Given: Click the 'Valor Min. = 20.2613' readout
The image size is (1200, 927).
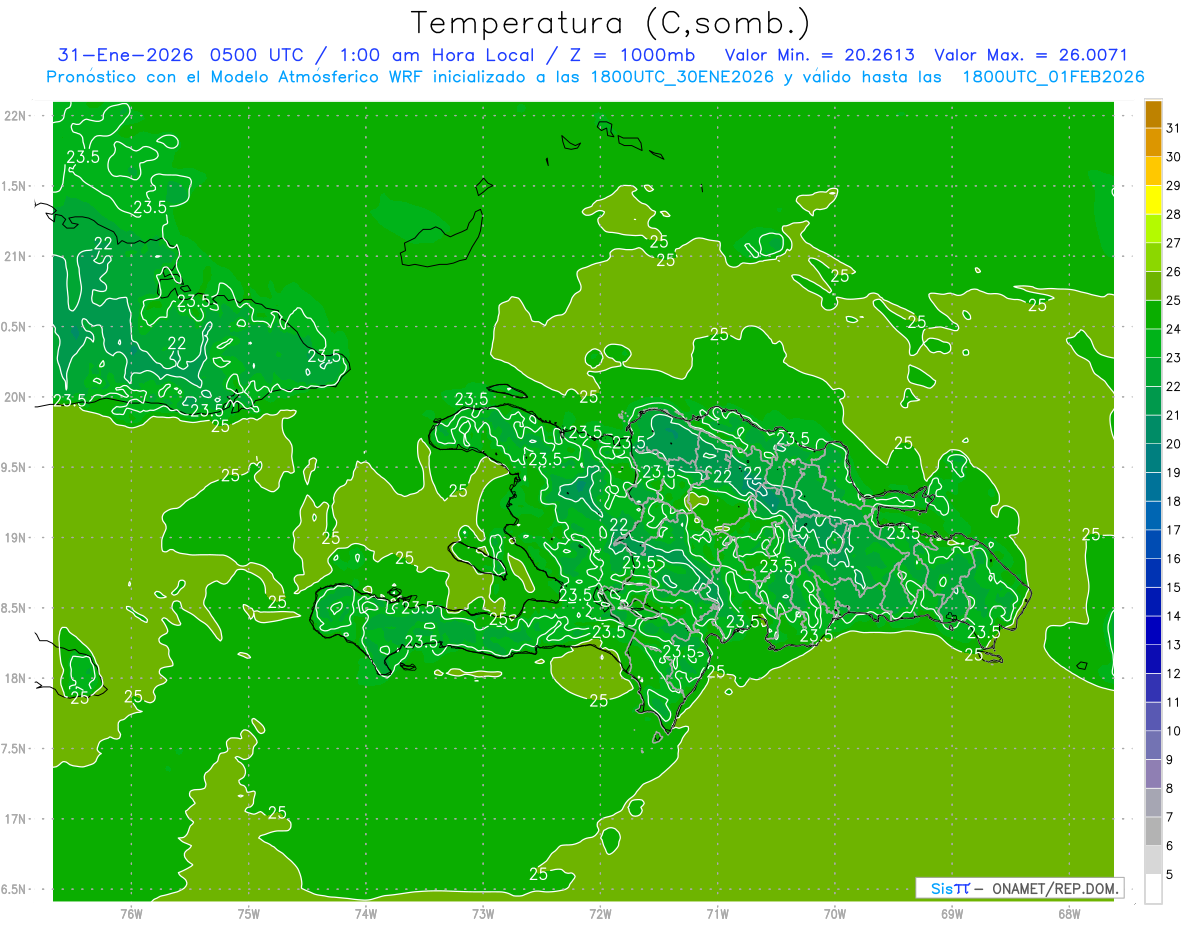Looking at the screenshot, I should [819, 55].
